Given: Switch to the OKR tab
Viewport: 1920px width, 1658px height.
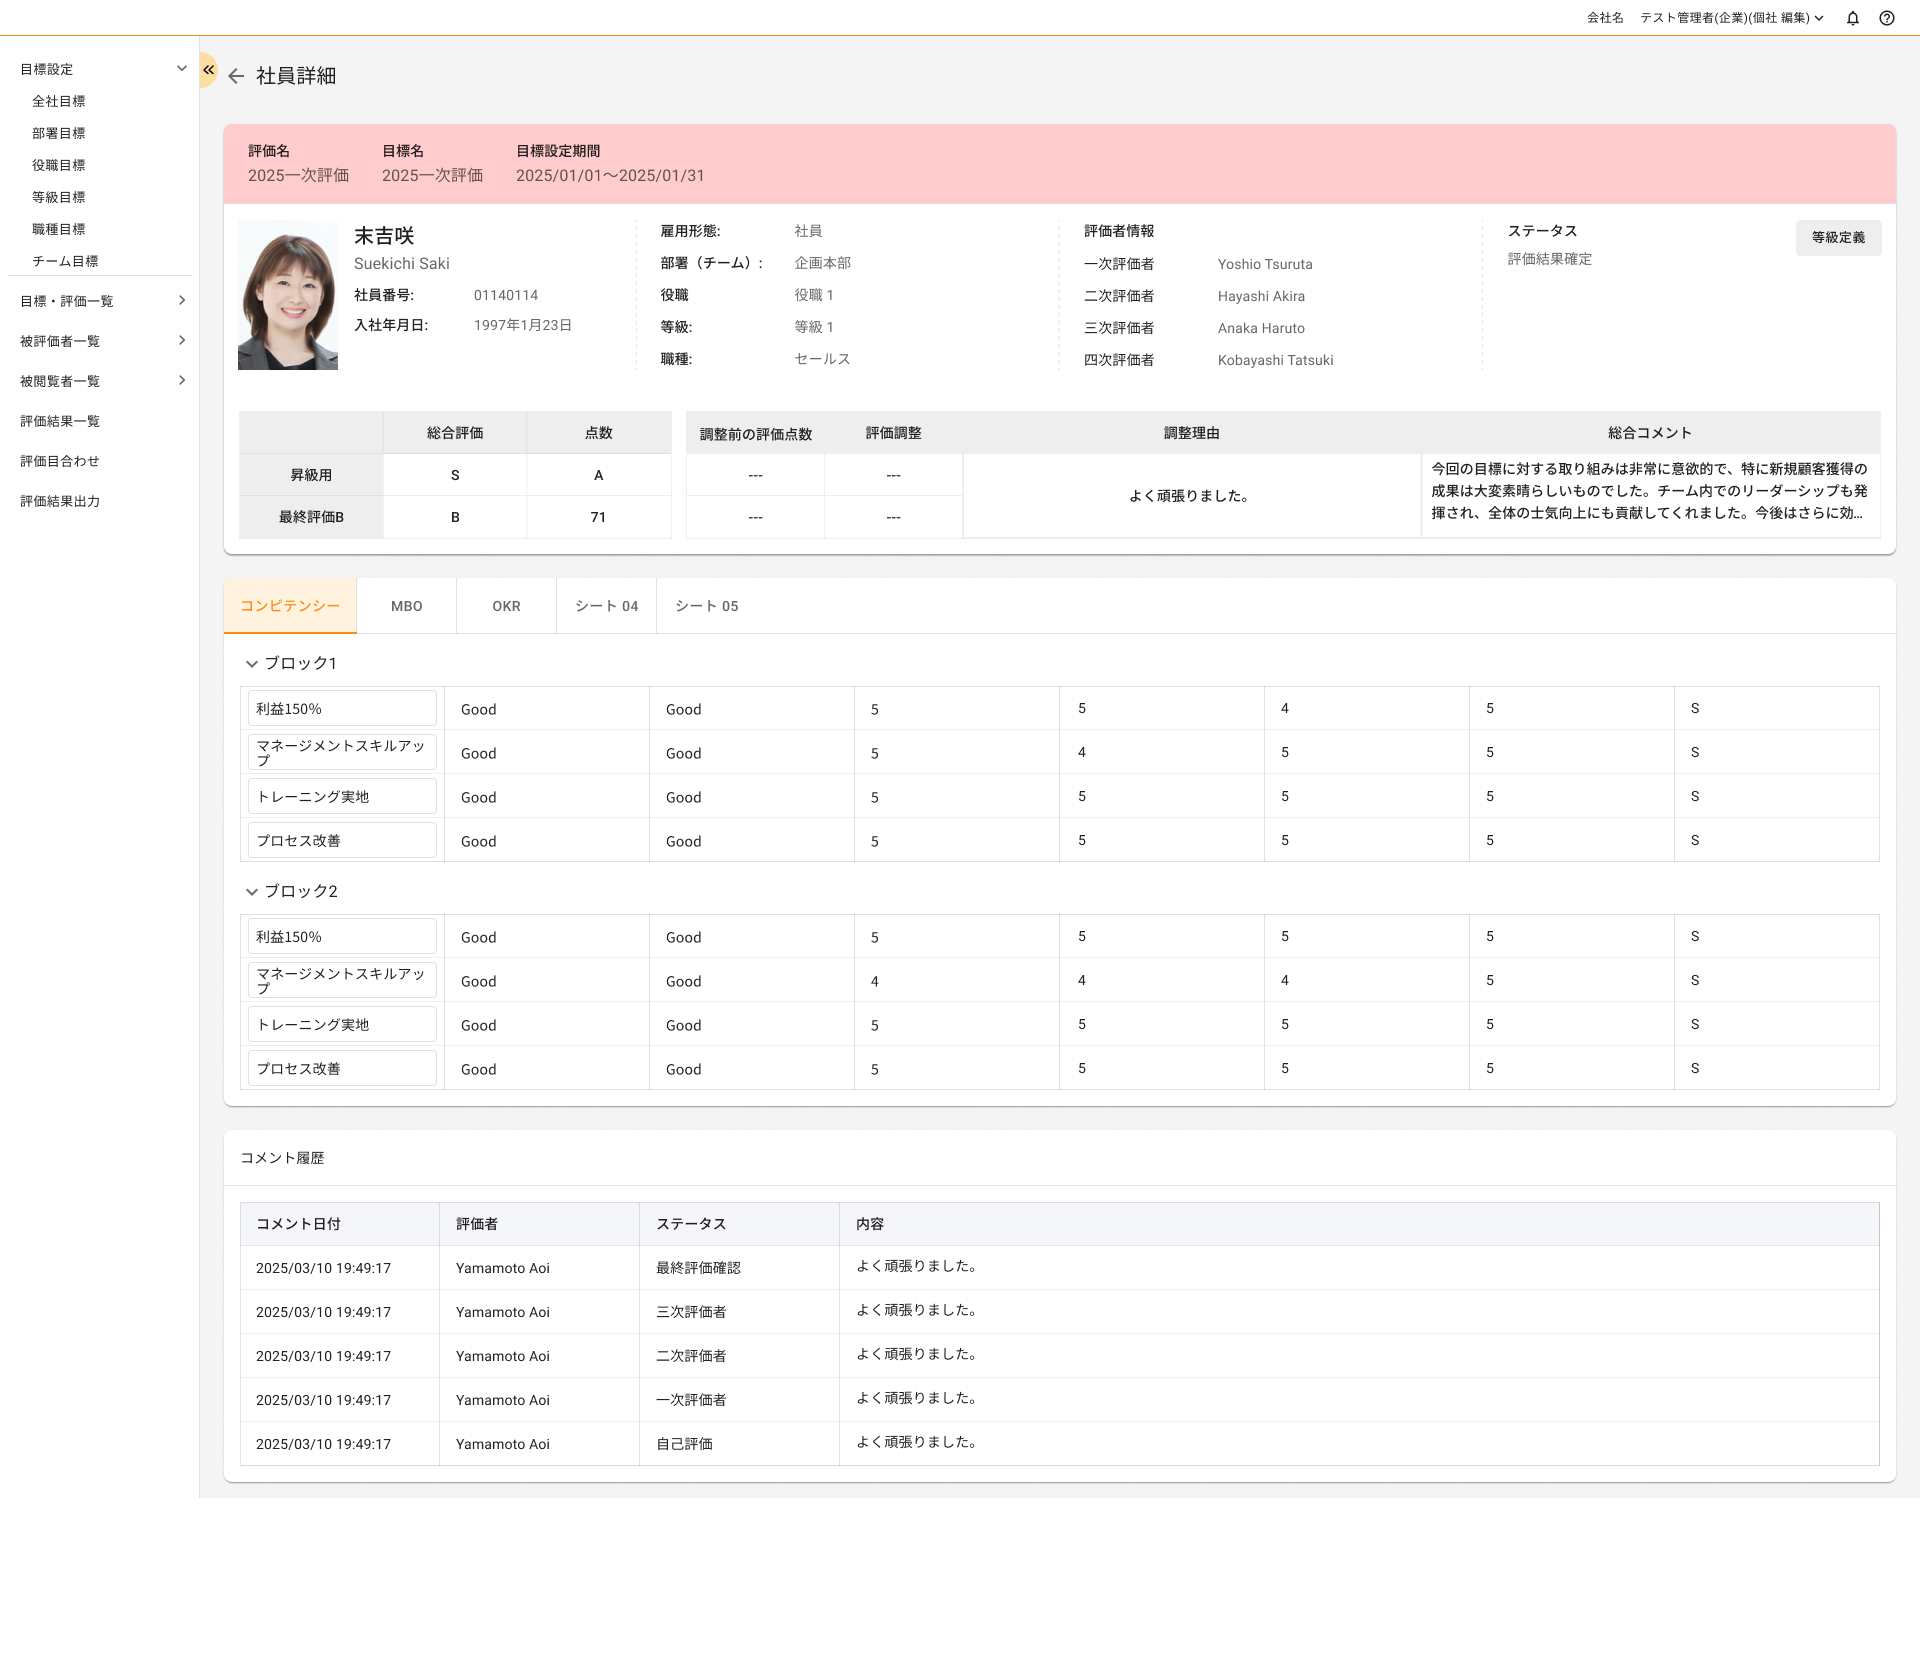Looking at the screenshot, I should coord(507,606).
